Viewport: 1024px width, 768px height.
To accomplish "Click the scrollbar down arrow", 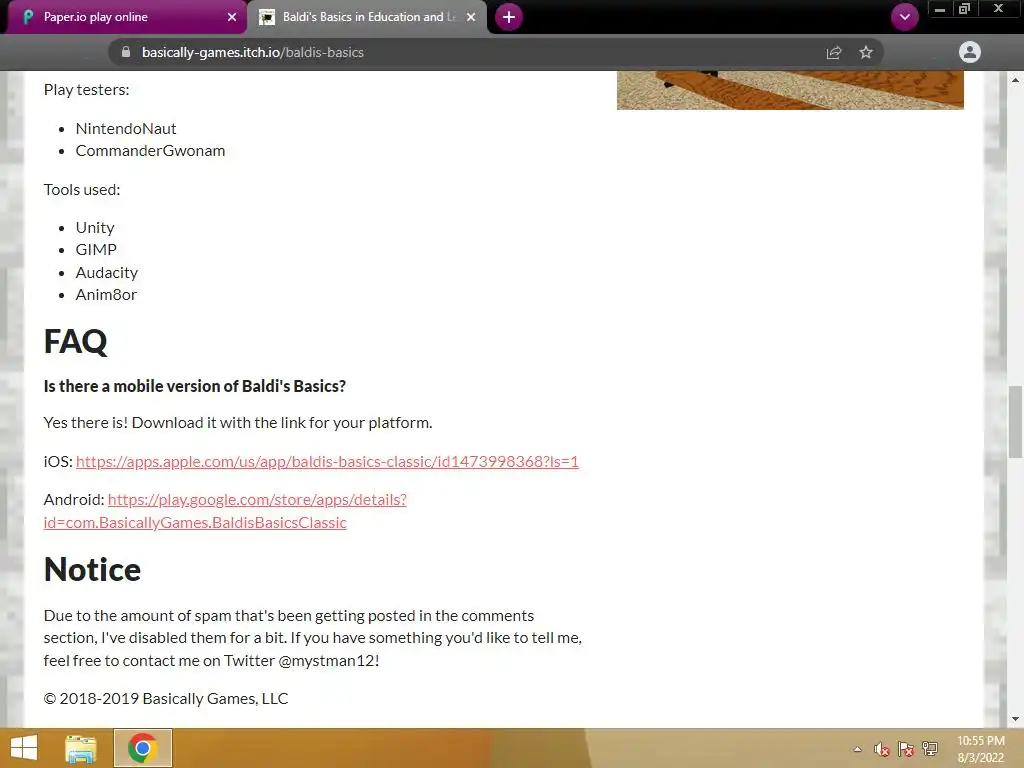I will [x=1015, y=719].
